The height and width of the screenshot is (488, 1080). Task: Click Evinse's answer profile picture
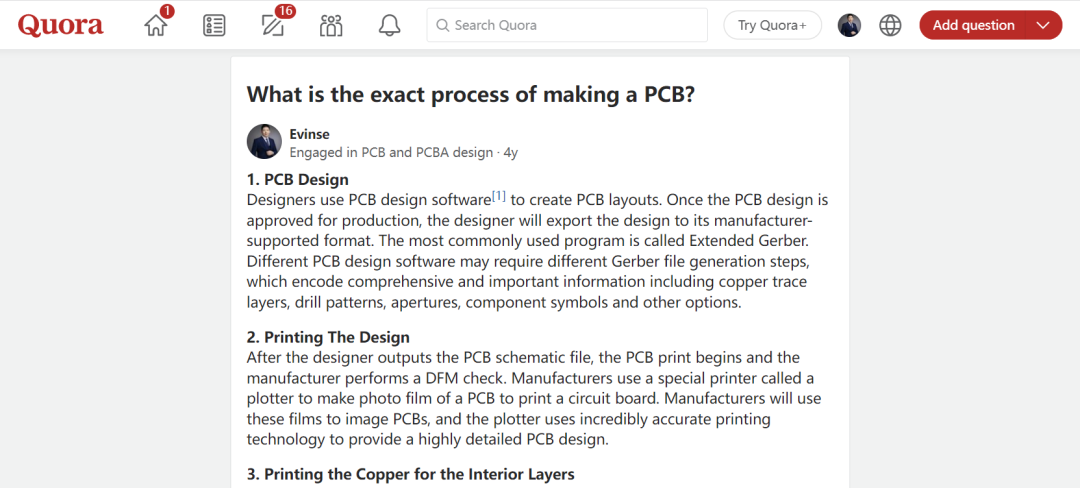coord(264,142)
